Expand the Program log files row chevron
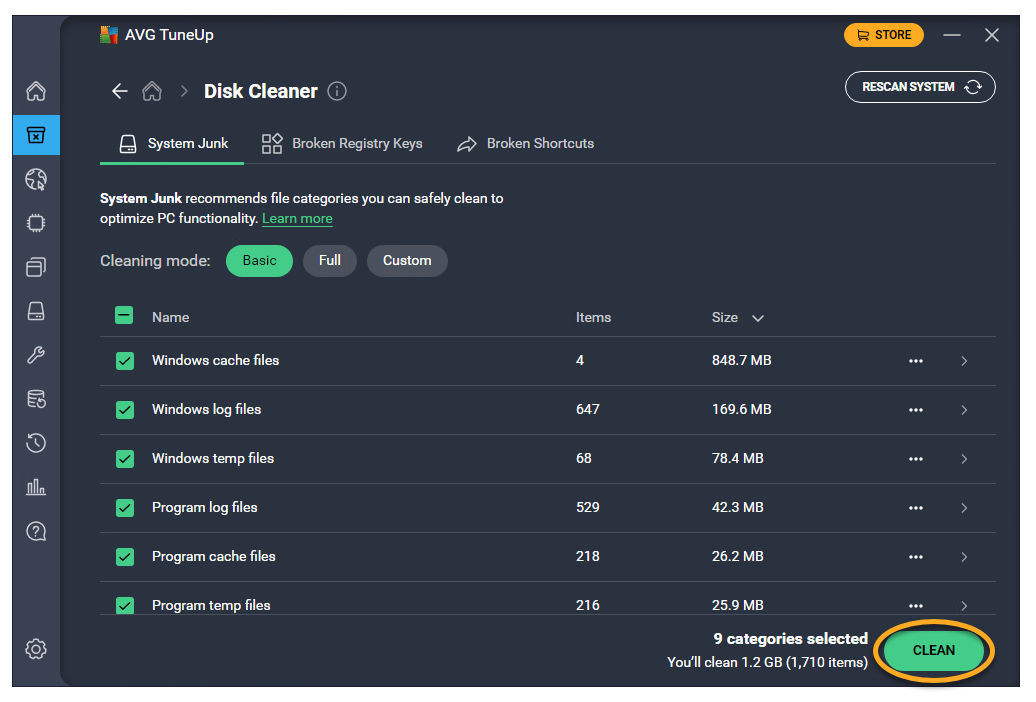The width and height of the screenshot is (1036, 702). coord(964,508)
